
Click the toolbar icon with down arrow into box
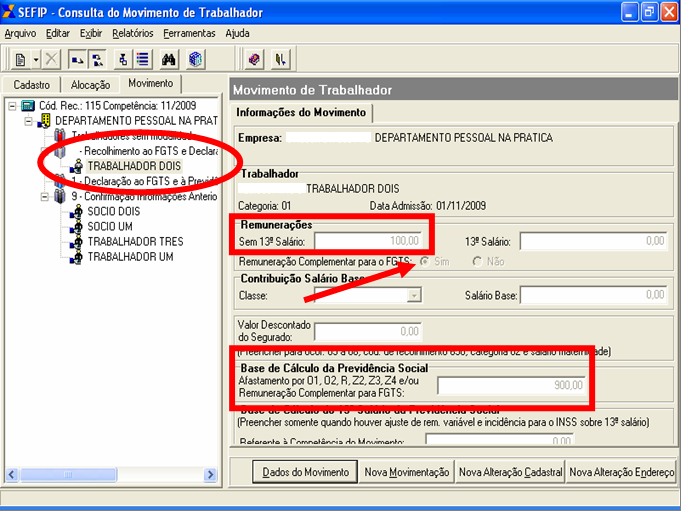pos(123,59)
